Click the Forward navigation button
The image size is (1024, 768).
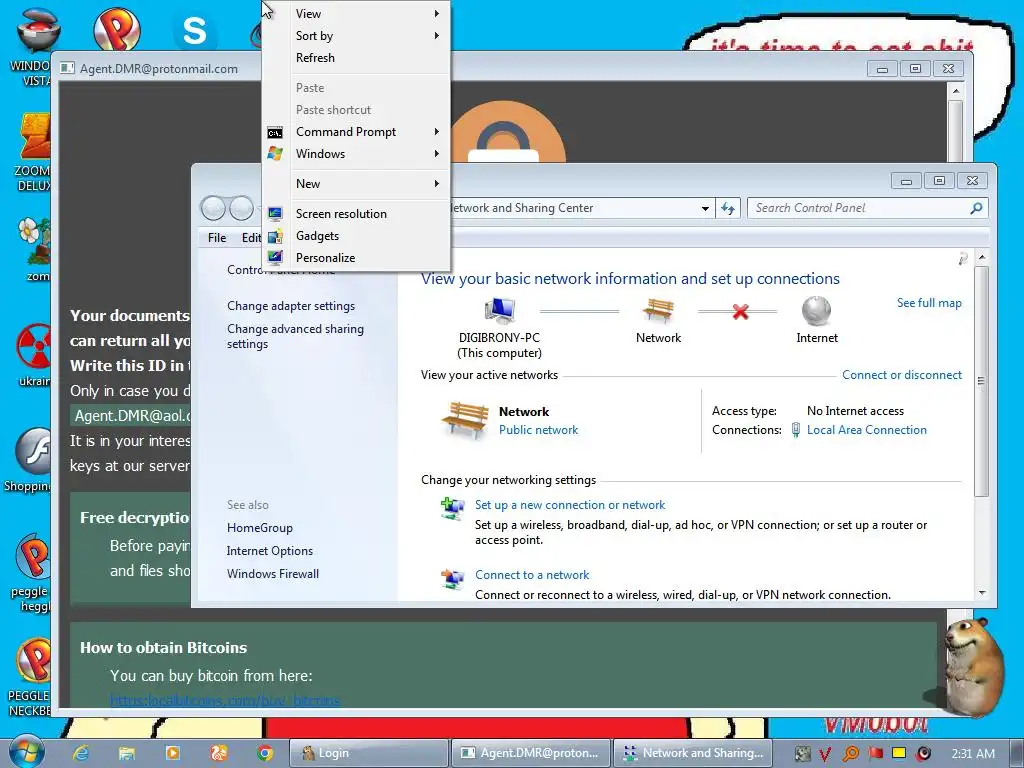(241, 208)
